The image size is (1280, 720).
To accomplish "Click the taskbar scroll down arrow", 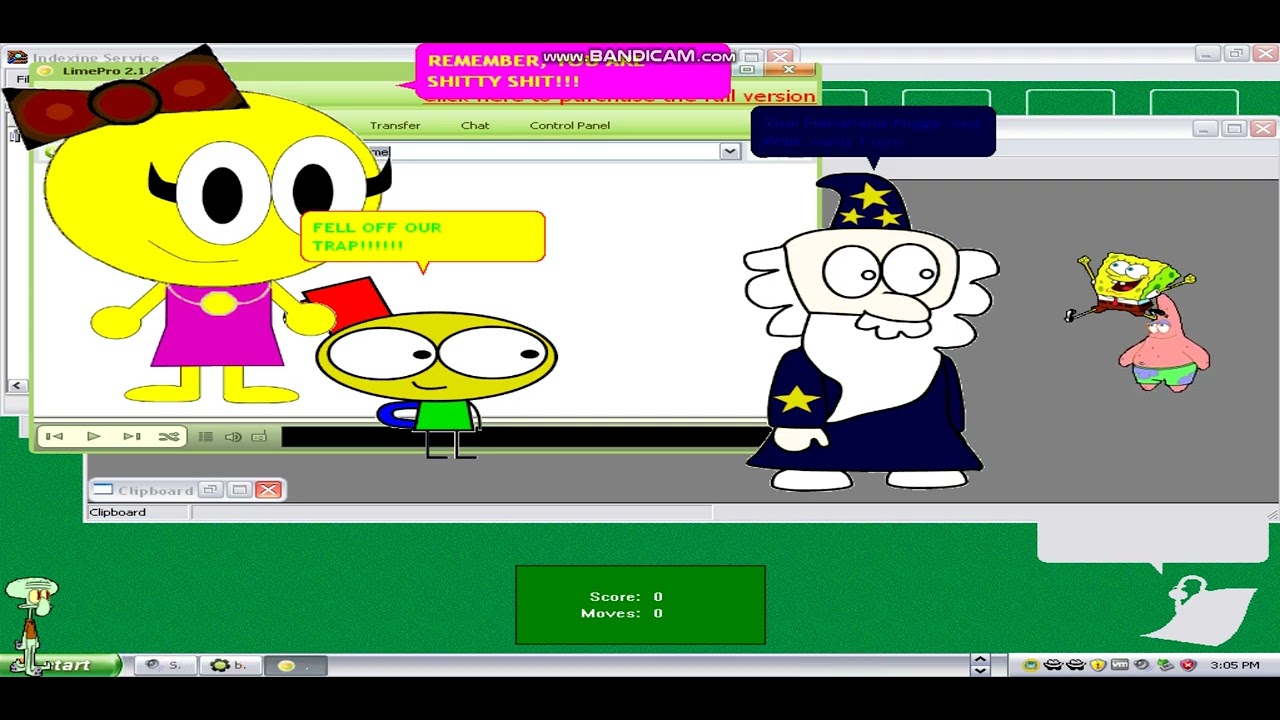I will (980, 671).
